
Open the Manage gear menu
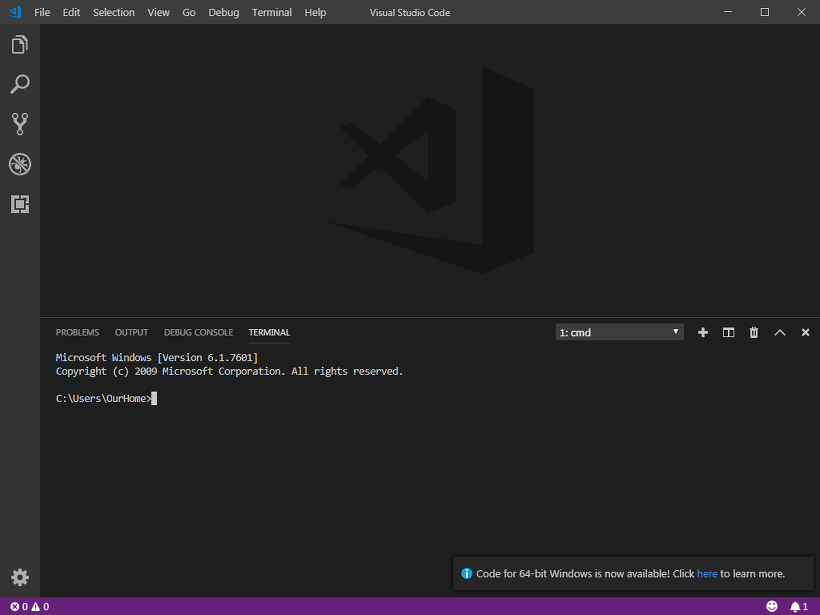tap(20, 577)
